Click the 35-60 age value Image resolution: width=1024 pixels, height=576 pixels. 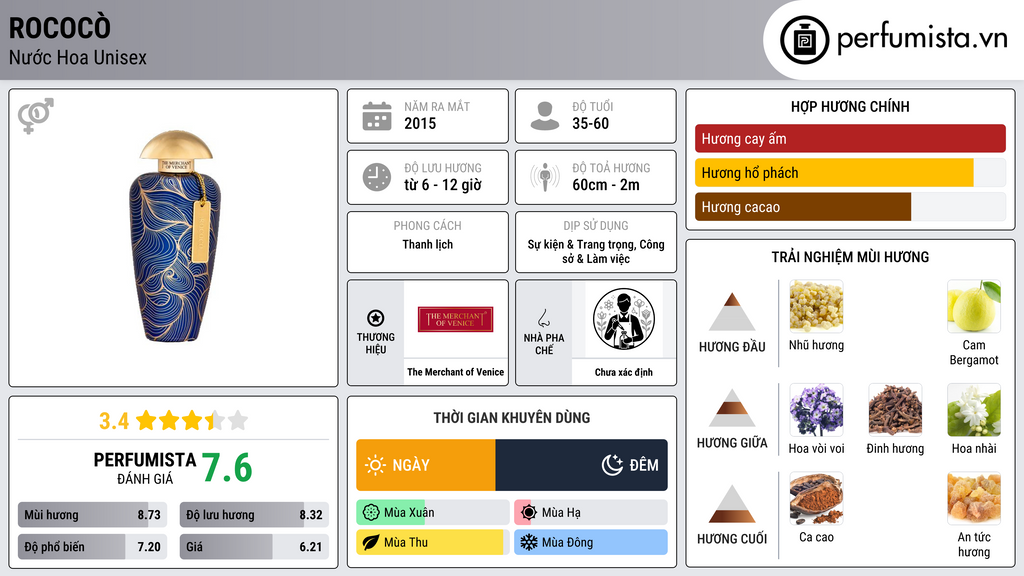click(590, 123)
